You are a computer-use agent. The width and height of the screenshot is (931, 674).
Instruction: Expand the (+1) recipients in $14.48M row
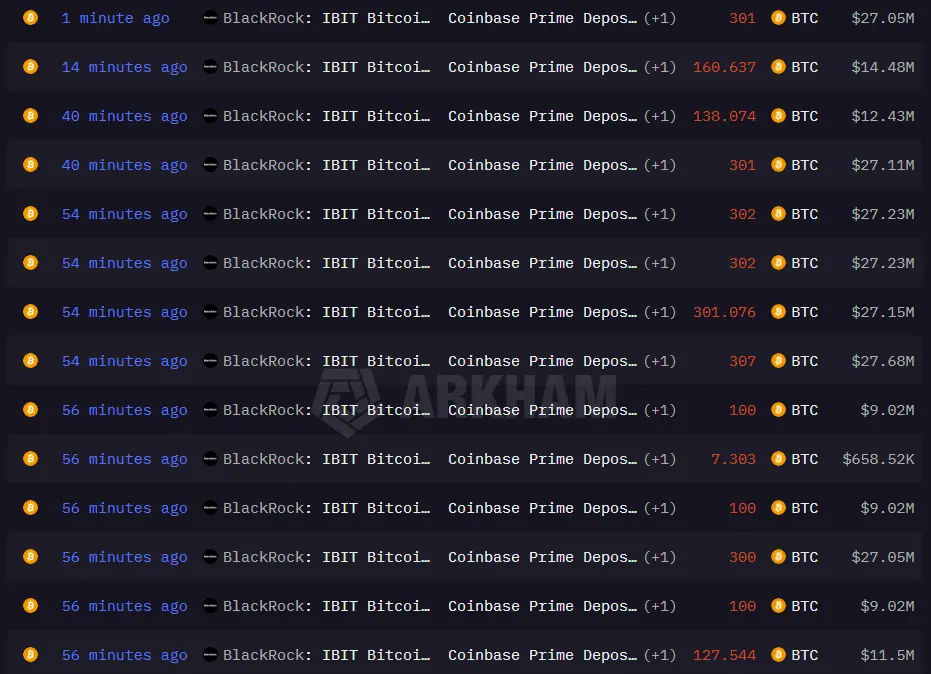(660, 67)
